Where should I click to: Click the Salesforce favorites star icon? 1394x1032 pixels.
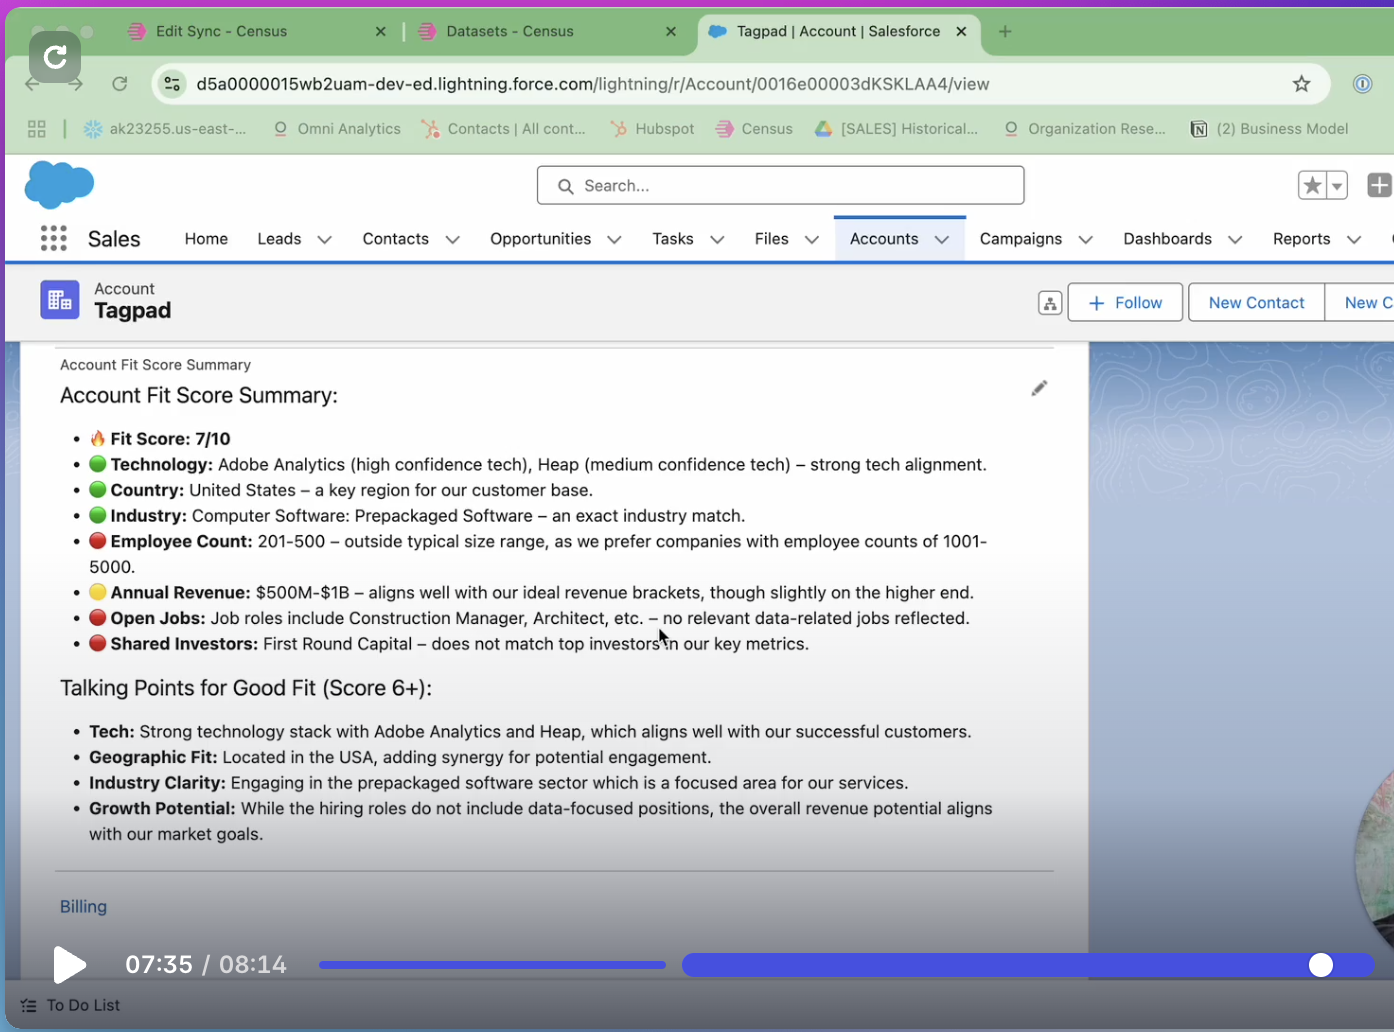coord(1312,185)
